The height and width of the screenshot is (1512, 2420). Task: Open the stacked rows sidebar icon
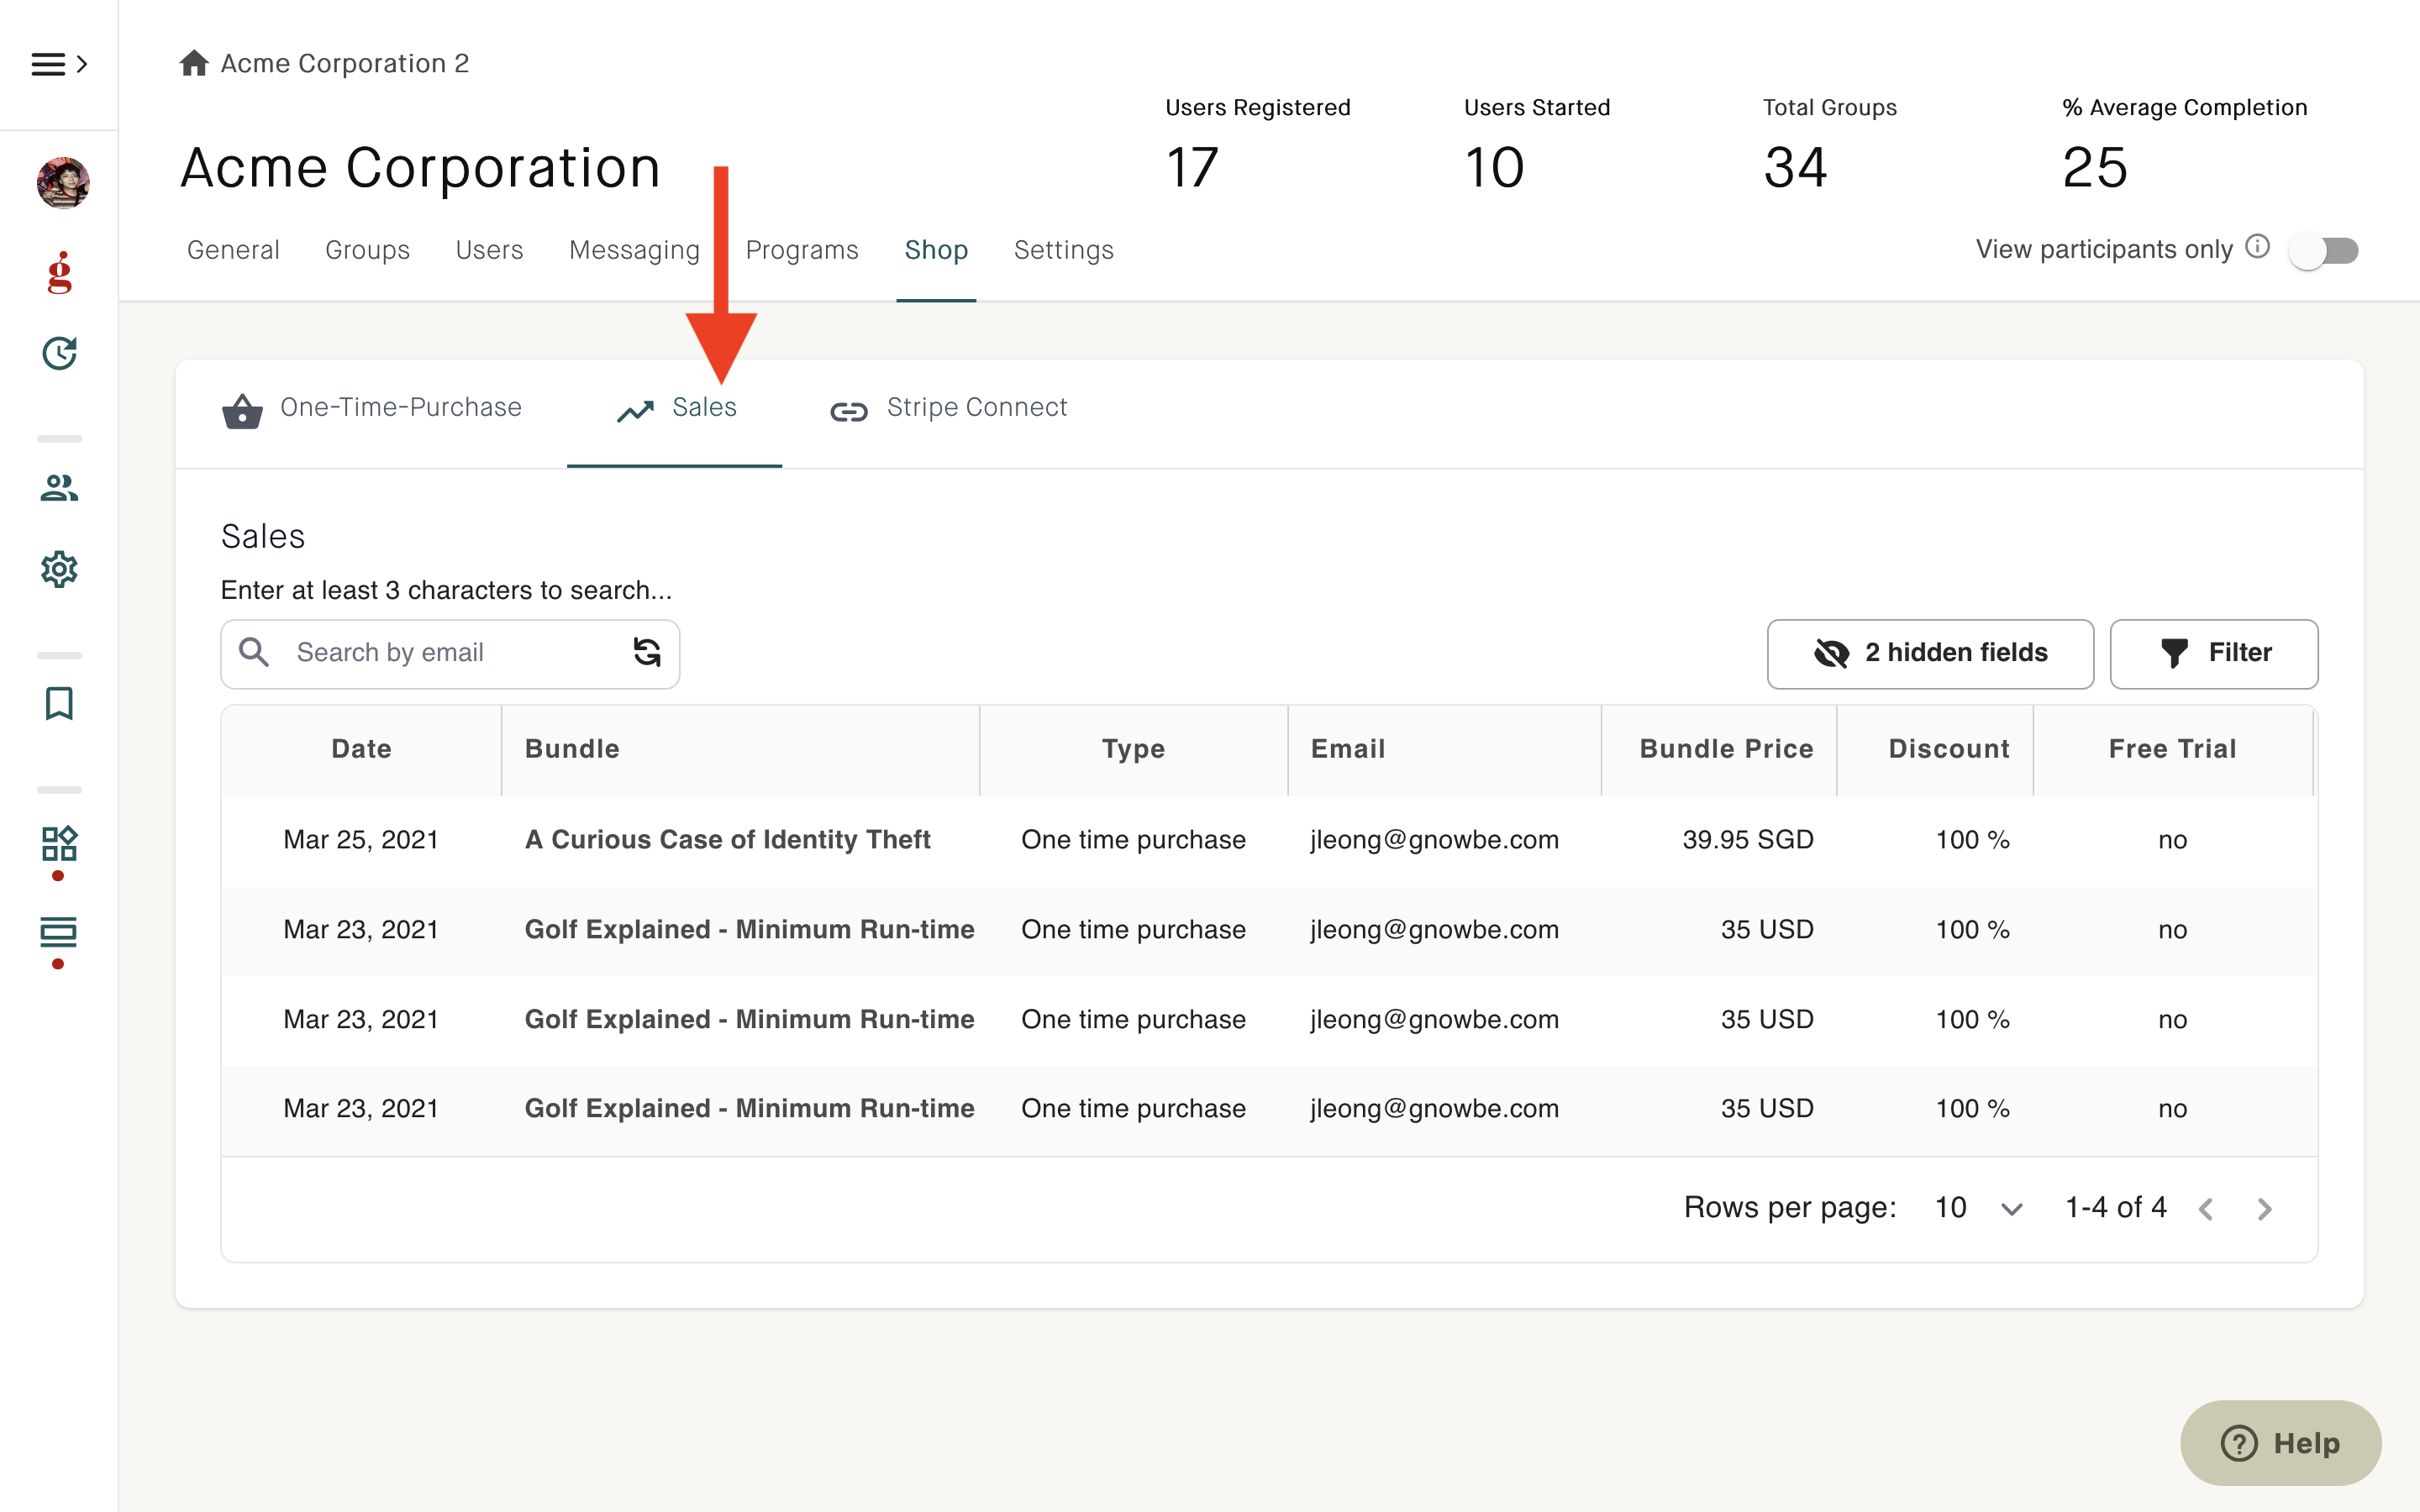(x=59, y=932)
